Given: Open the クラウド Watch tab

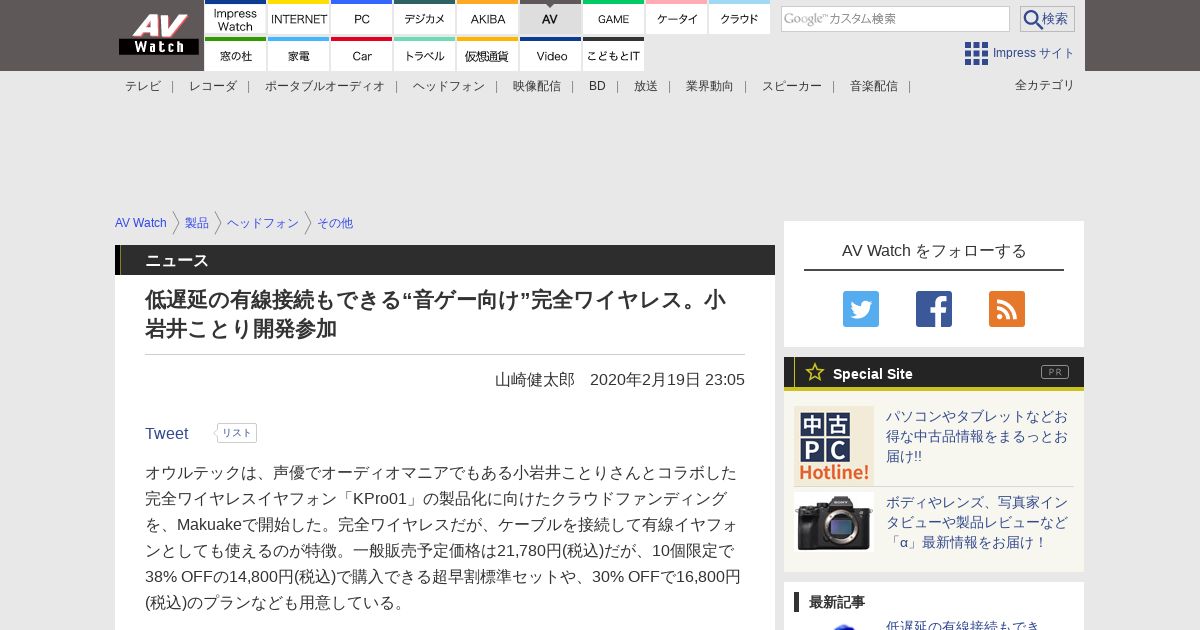Looking at the screenshot, I should coord(740,18).
